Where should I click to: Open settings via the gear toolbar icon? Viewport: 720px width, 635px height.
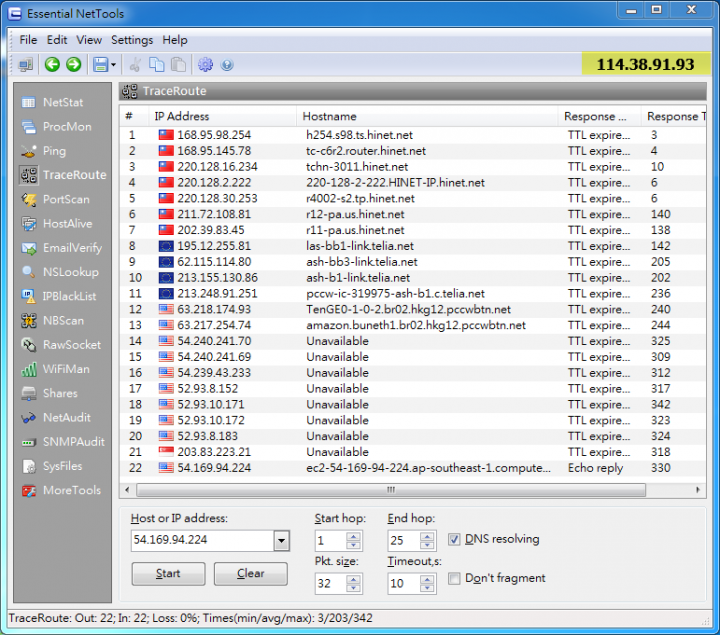[x=205, y=65]
